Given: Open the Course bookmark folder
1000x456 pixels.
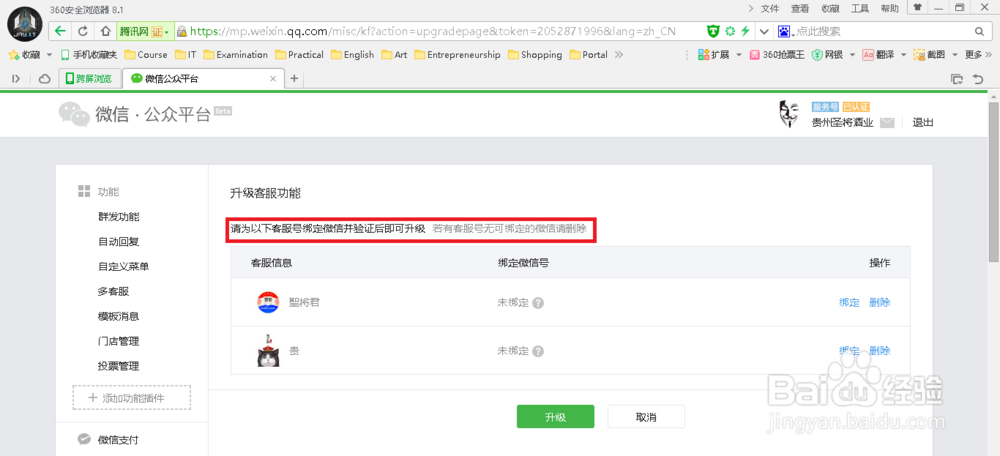Looking at the screenshot, I should 146,55.
